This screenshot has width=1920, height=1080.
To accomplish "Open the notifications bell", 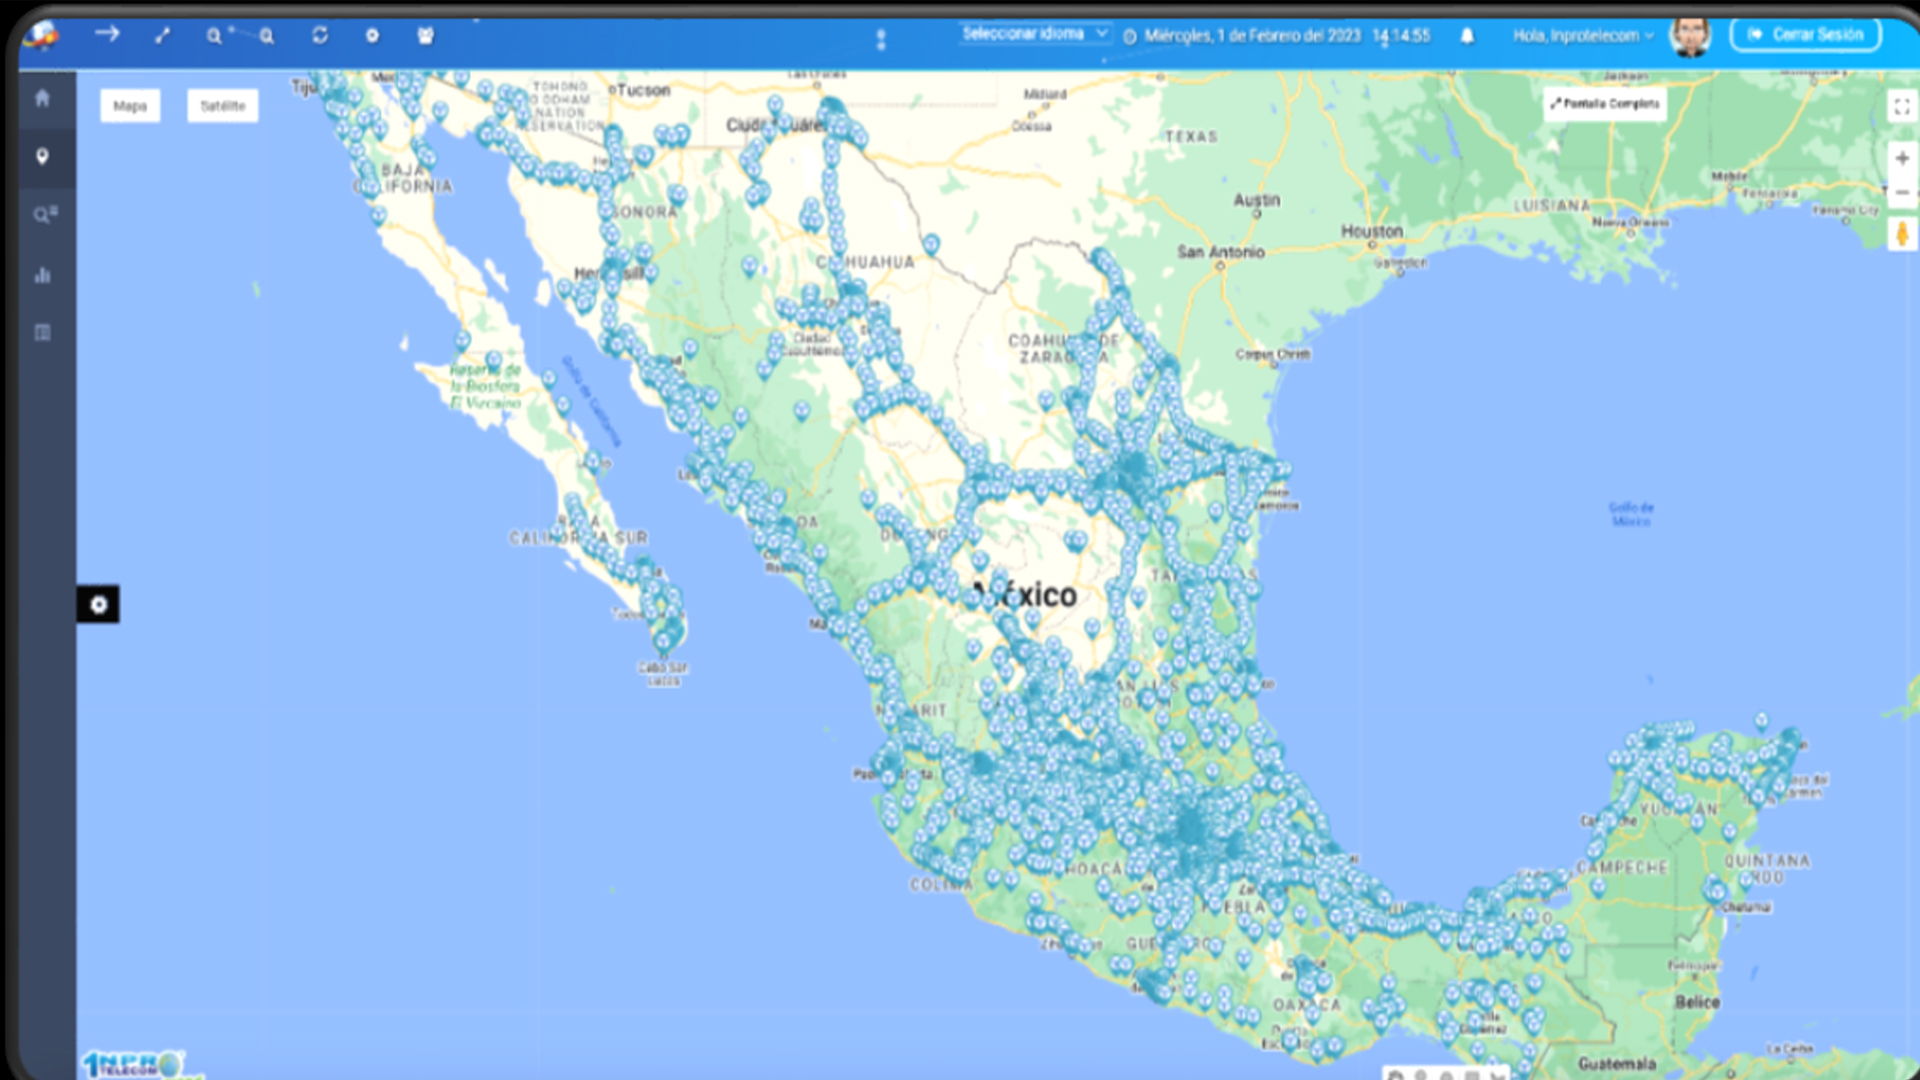I will tap(1467, 36).
